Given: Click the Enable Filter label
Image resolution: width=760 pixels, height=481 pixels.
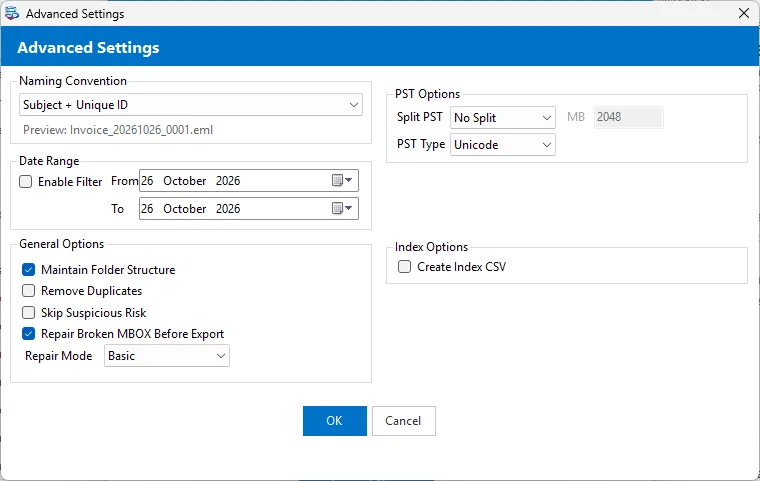Looking at the screenshot, I should (70, 182).
